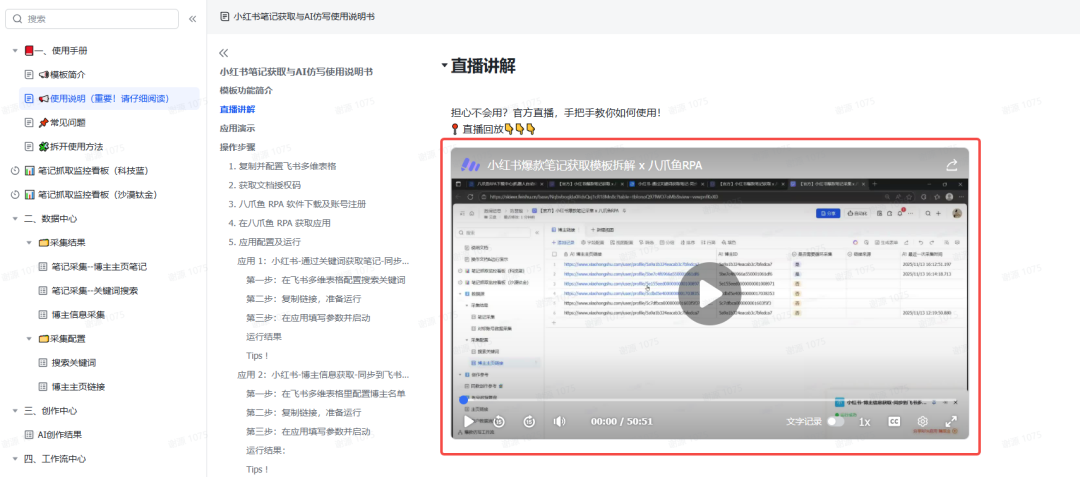Open 使用说明（重要！请仔细阅读）page
This screenshot has width=1080, height=477.
click(x=110, y=98)
